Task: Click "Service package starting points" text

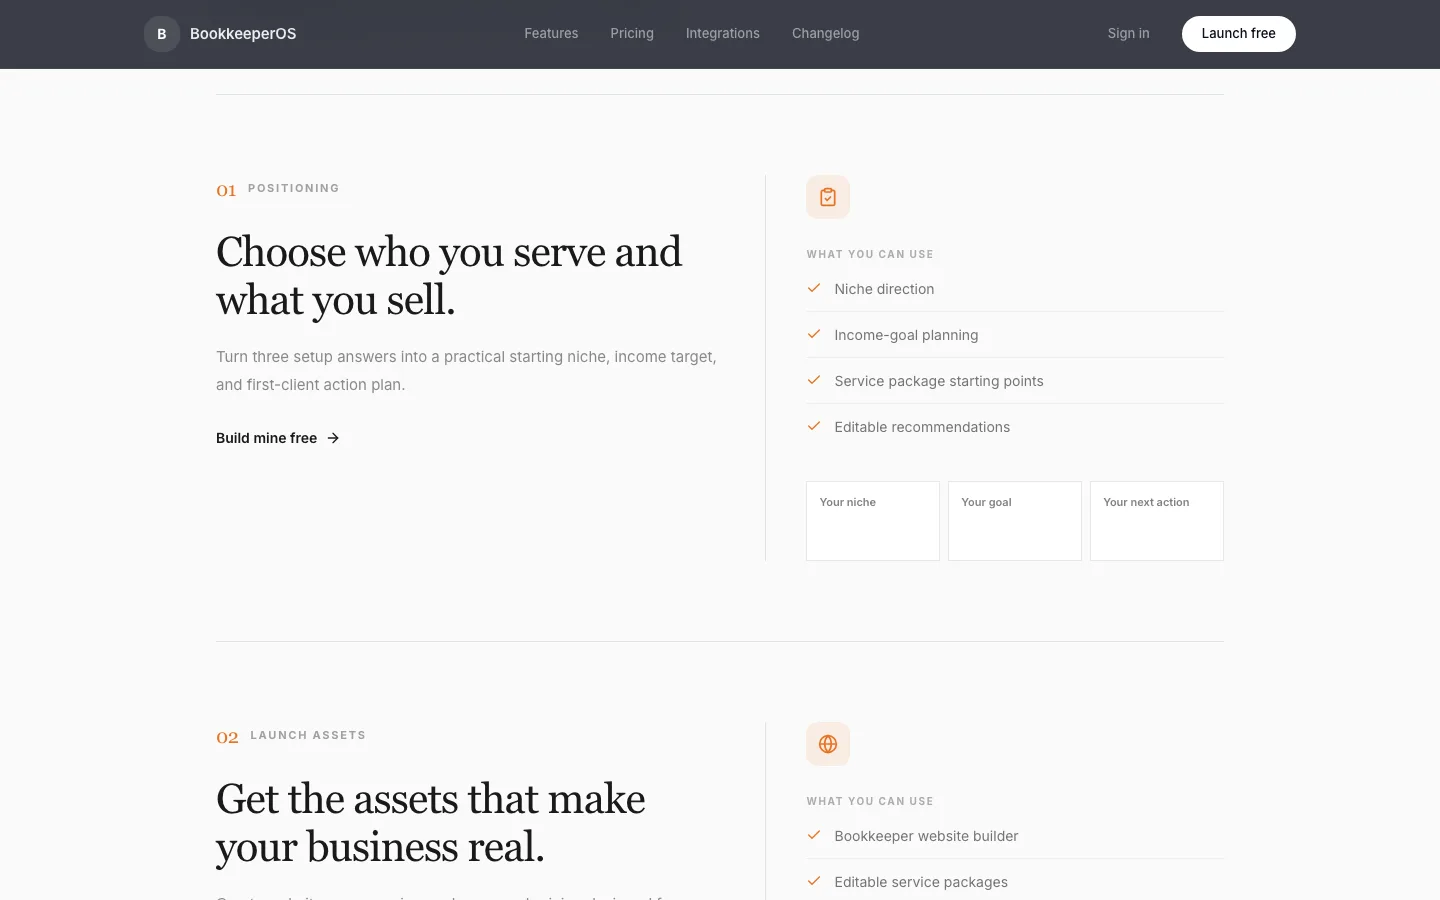Action: (x=939, y=381)
